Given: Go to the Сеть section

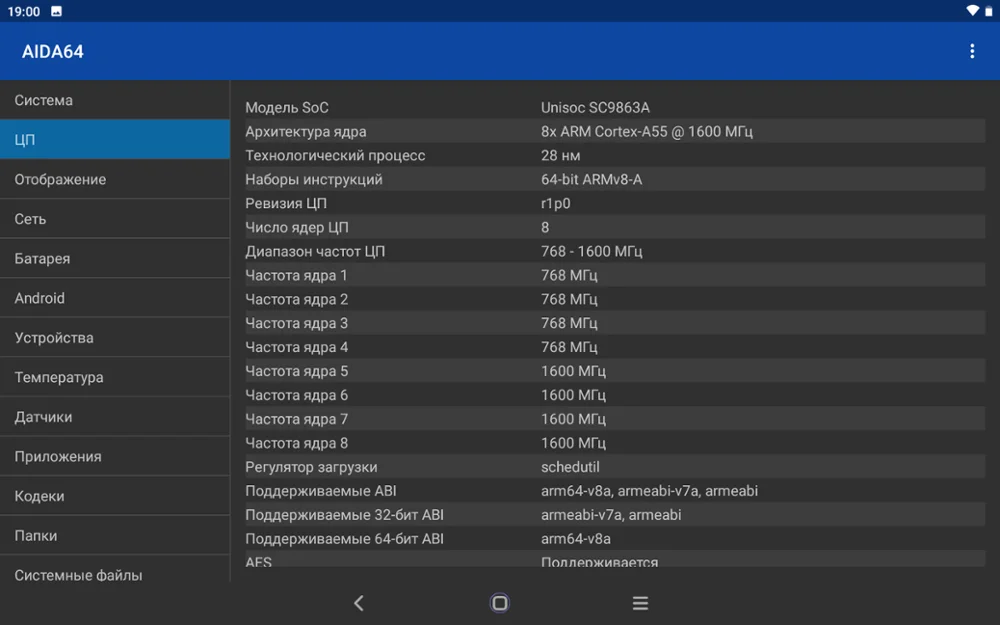Looking at the screenshot, I should tap(115, 219).
